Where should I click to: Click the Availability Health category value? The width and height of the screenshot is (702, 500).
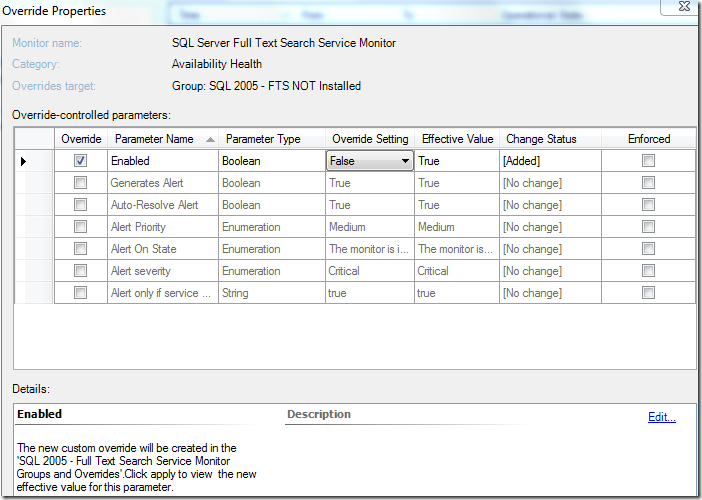click(217, 64)
